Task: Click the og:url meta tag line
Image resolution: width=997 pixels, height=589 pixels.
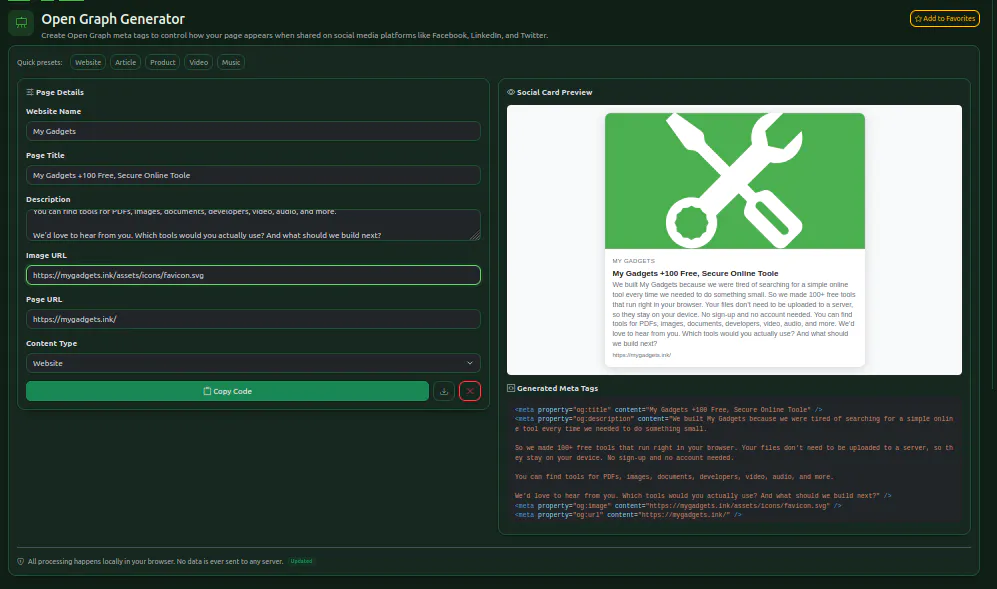Action: coord(628,515)
